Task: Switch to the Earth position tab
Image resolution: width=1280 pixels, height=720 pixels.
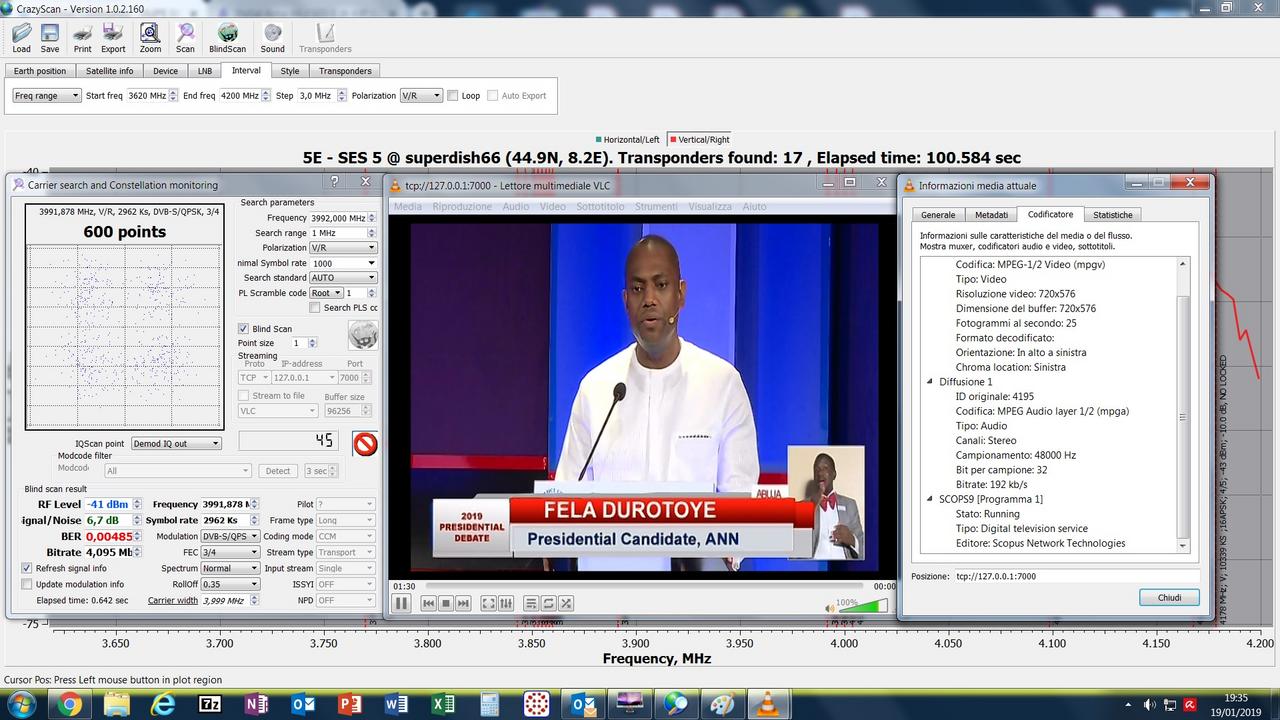Action: point(40,71)
